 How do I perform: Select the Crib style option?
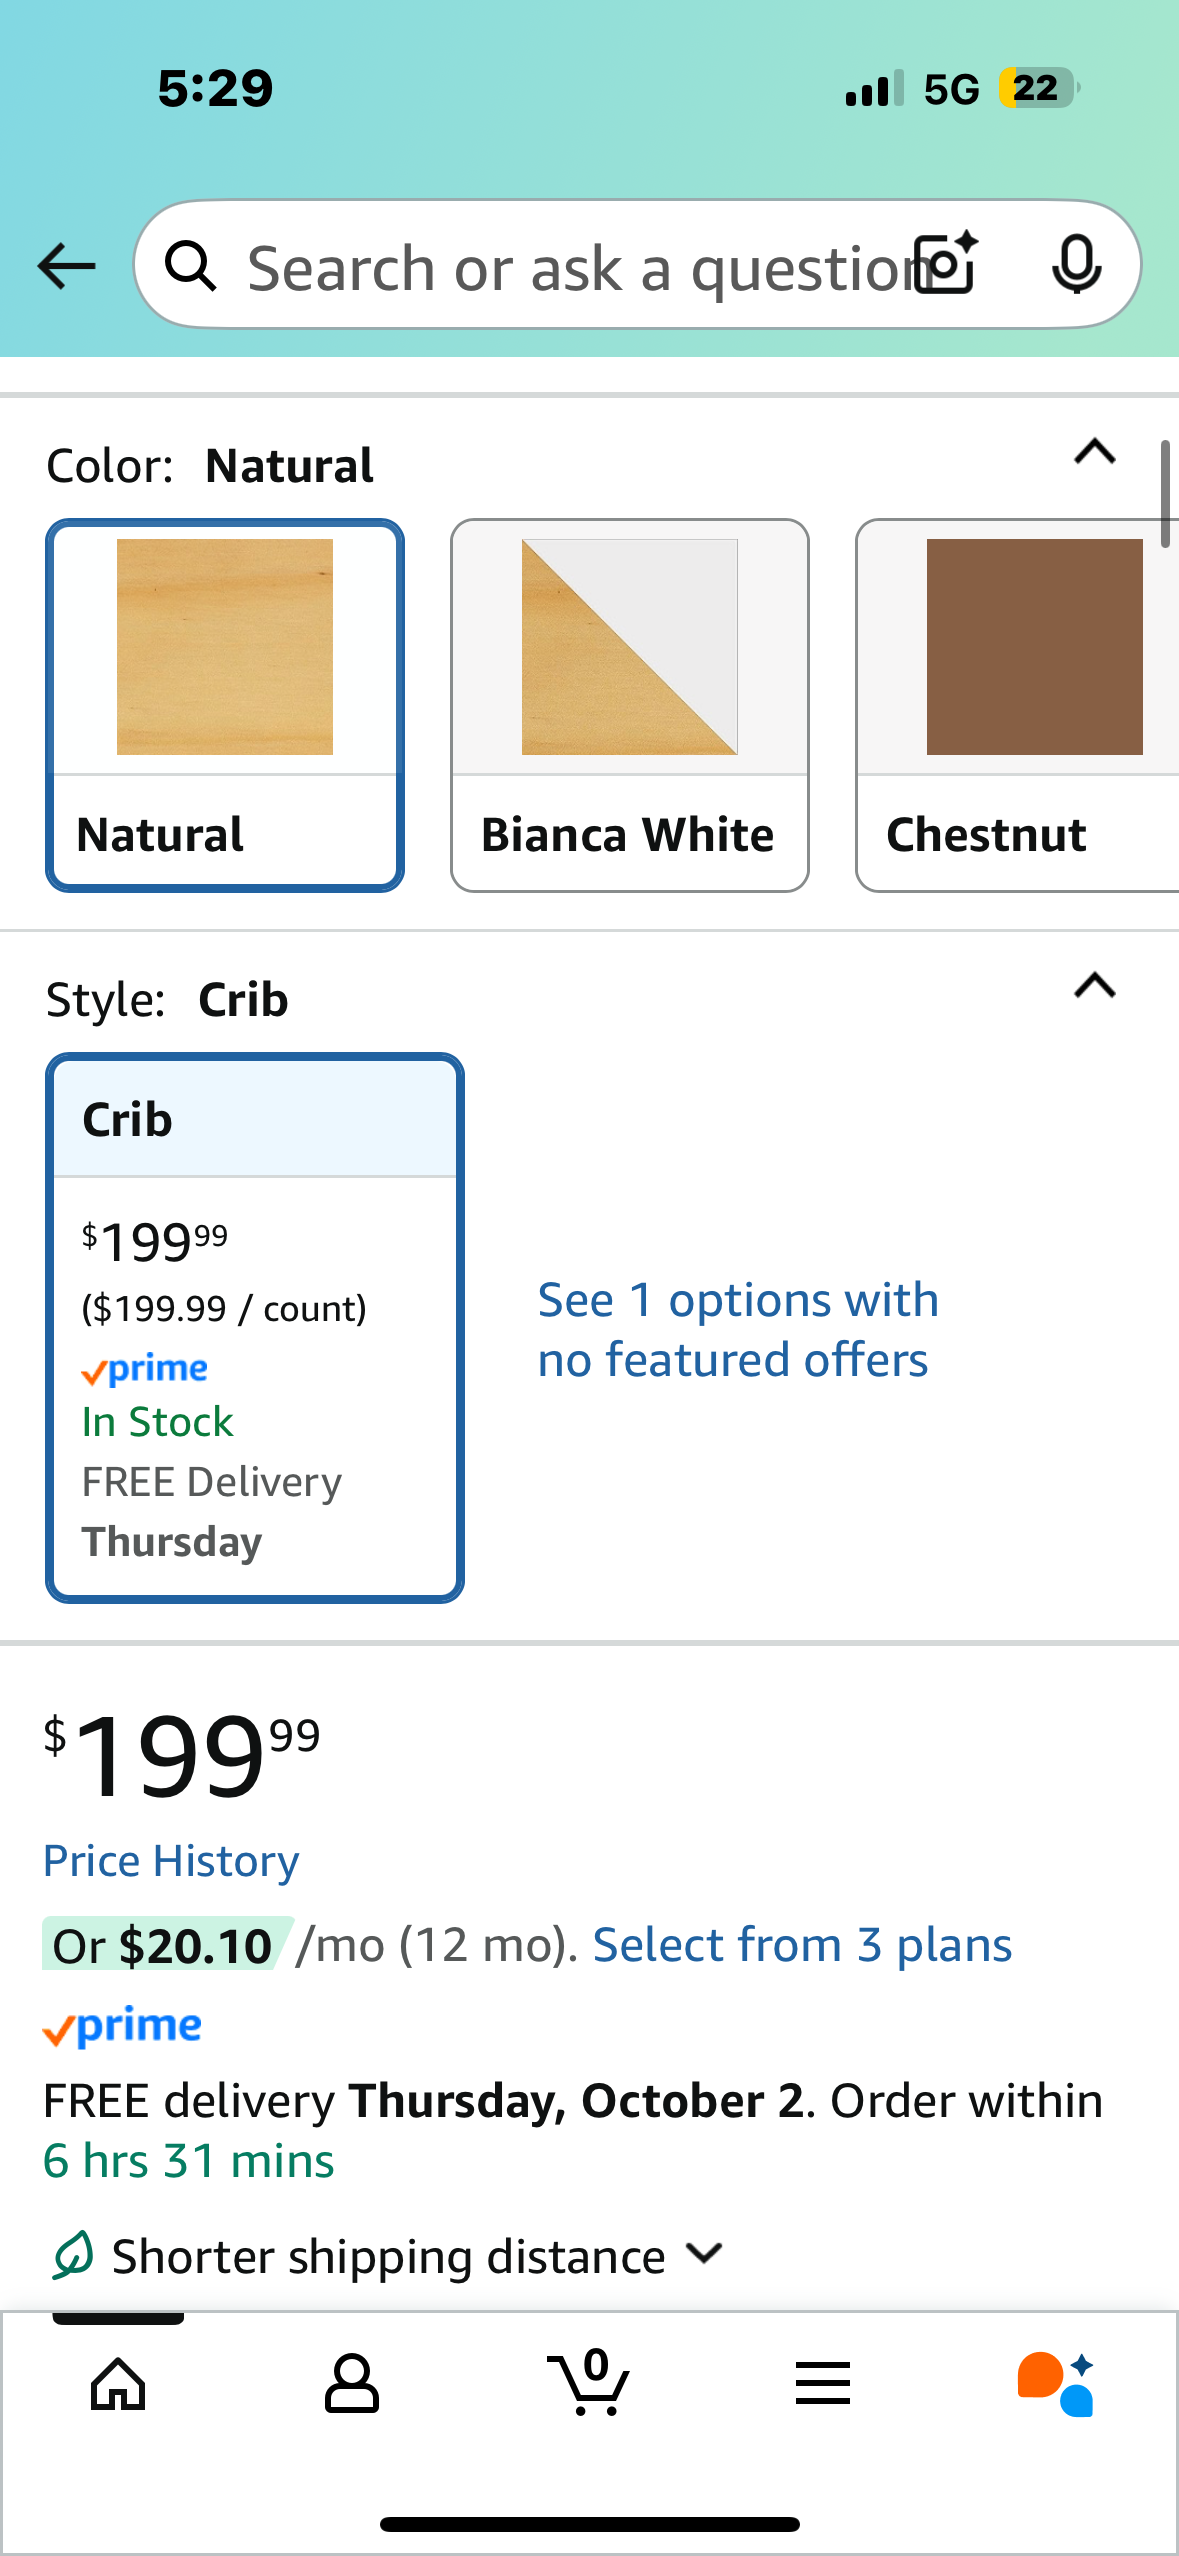click(x=255, y=1327)
